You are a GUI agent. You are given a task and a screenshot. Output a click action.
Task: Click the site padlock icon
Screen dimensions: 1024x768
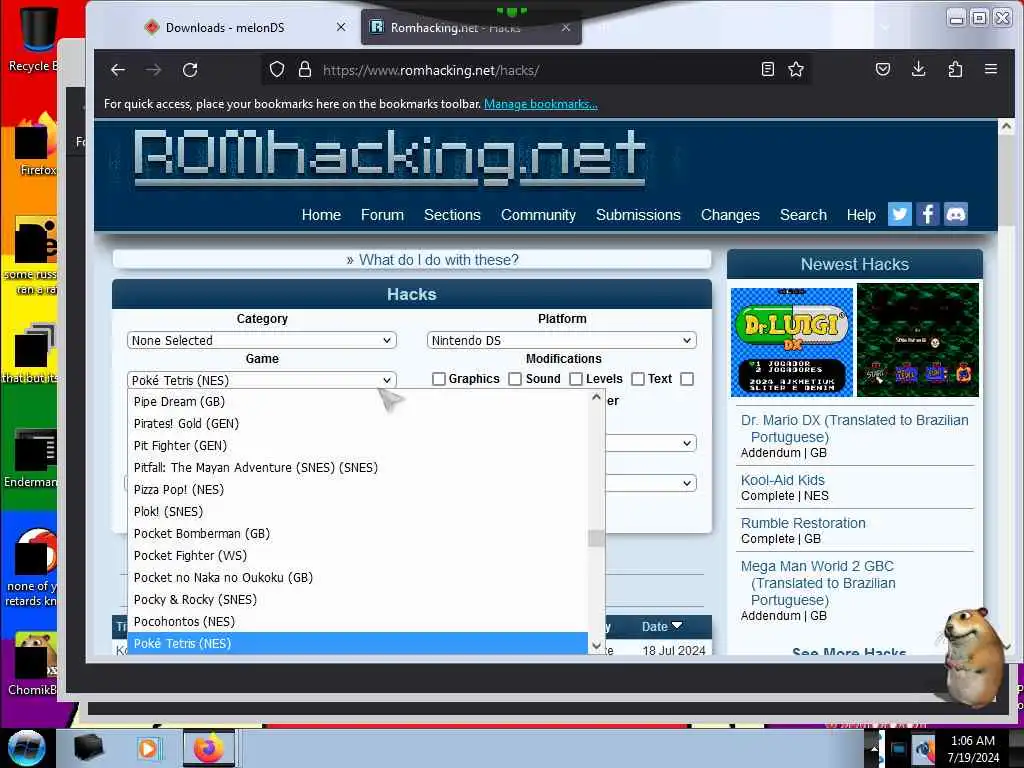(305, 70)
